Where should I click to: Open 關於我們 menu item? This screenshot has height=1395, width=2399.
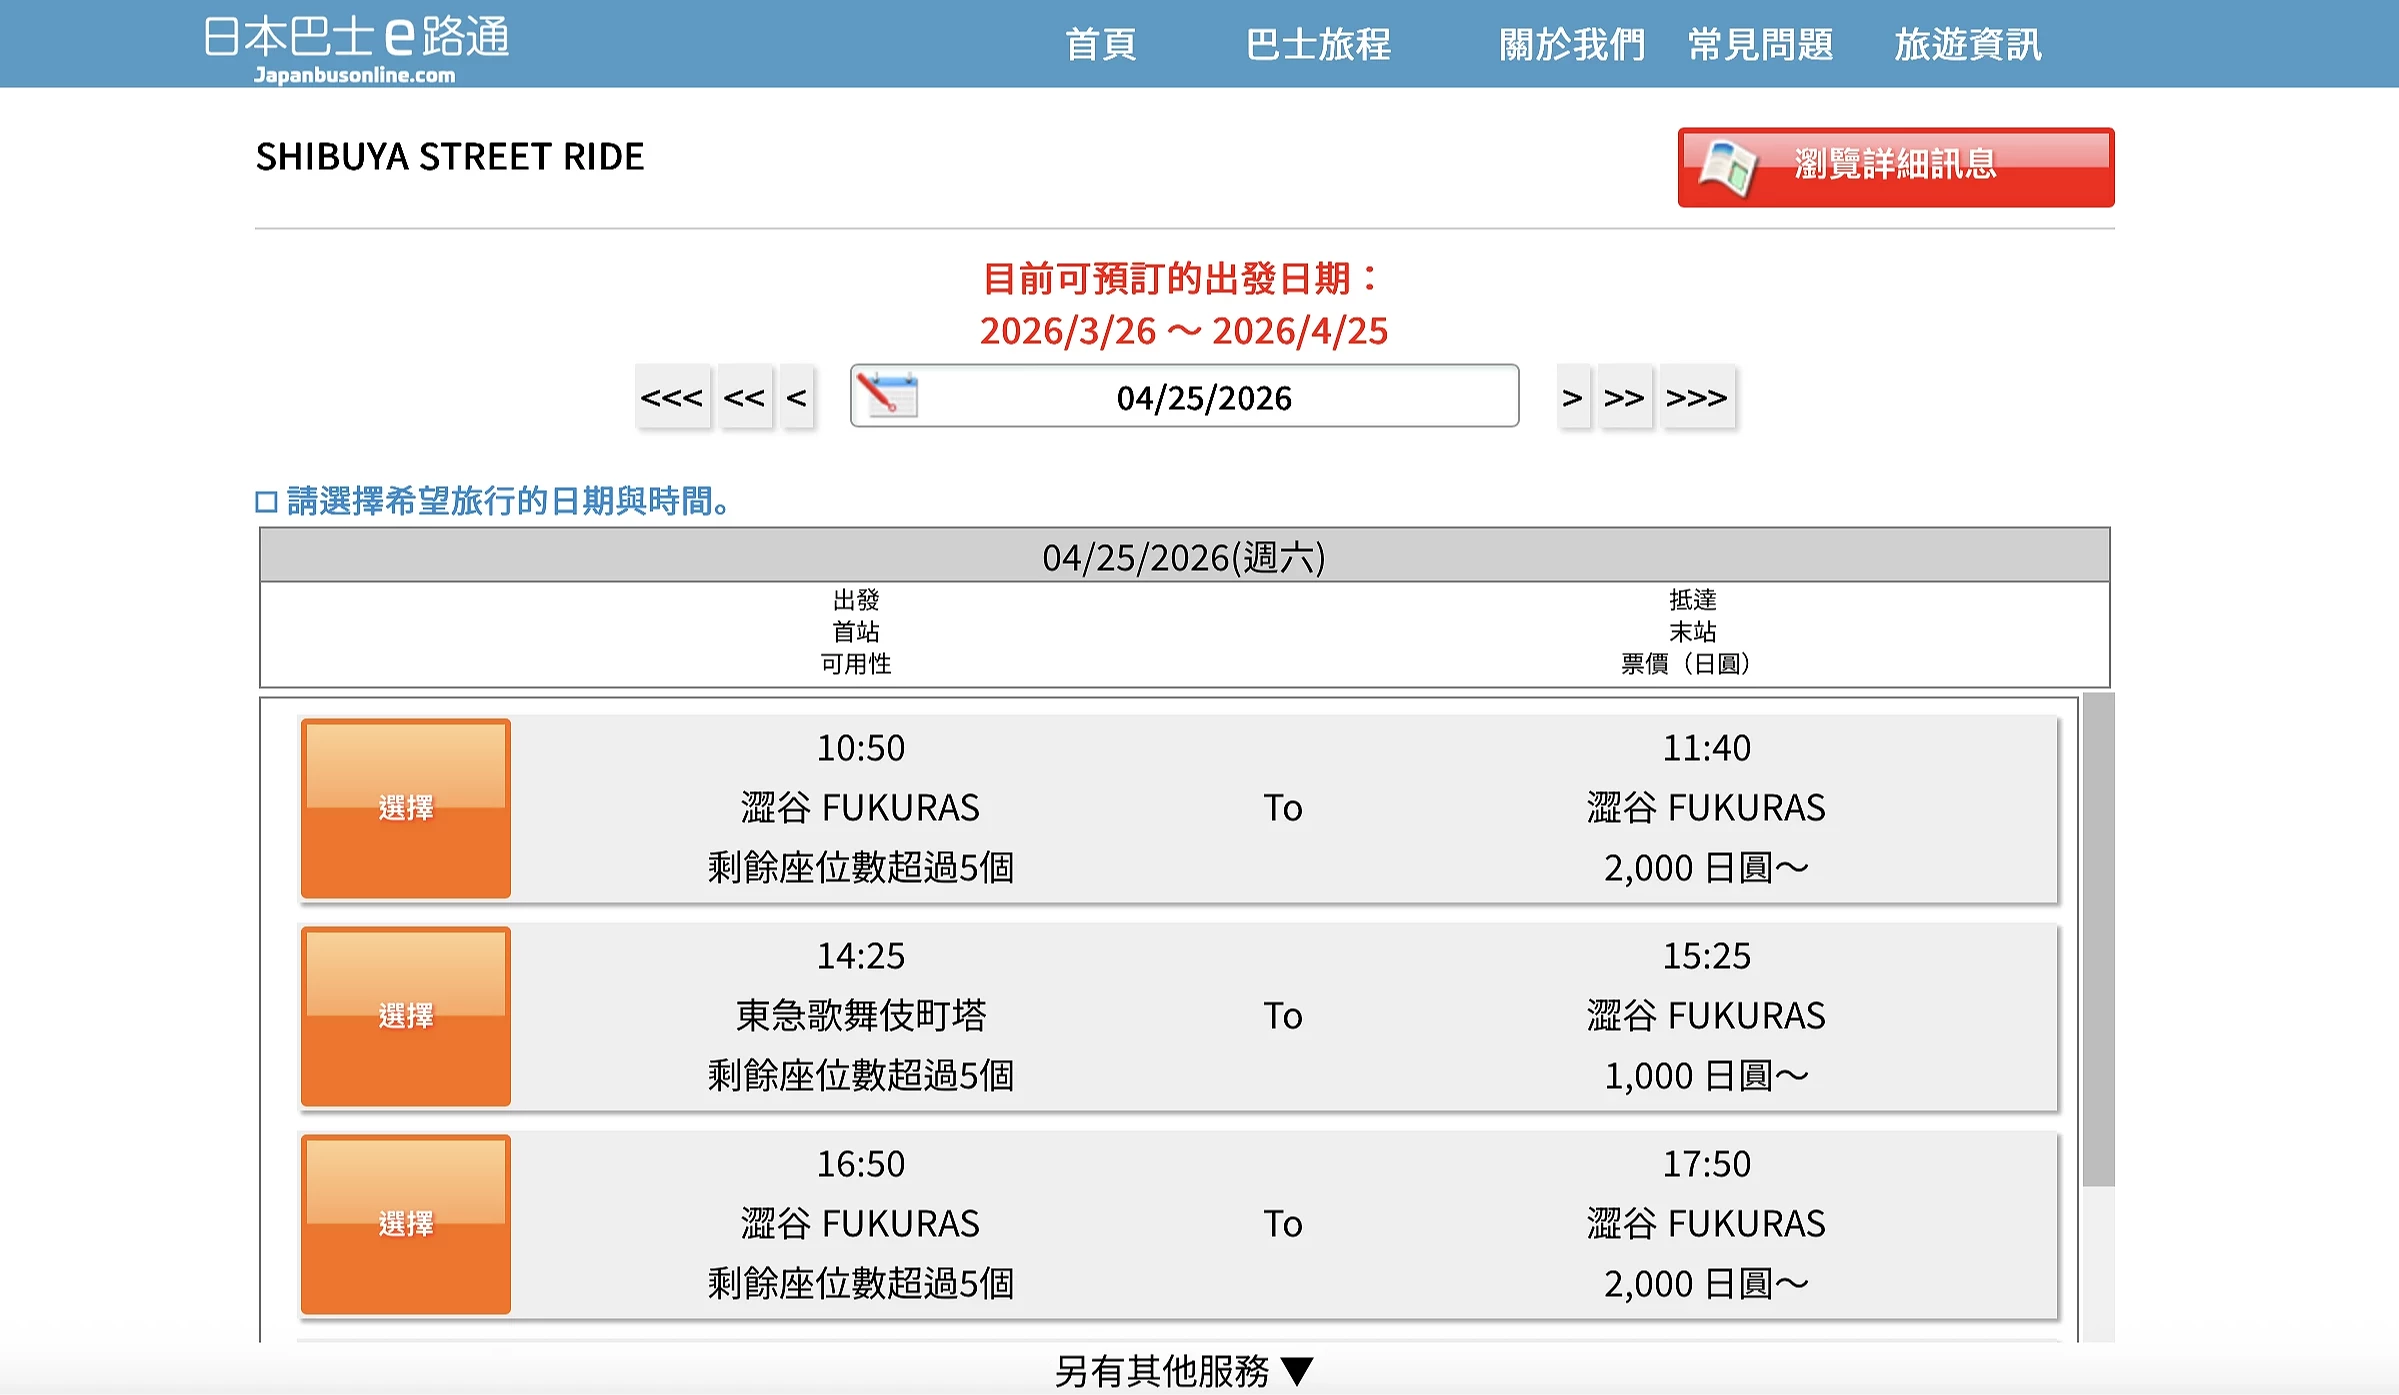point(1572,44)
